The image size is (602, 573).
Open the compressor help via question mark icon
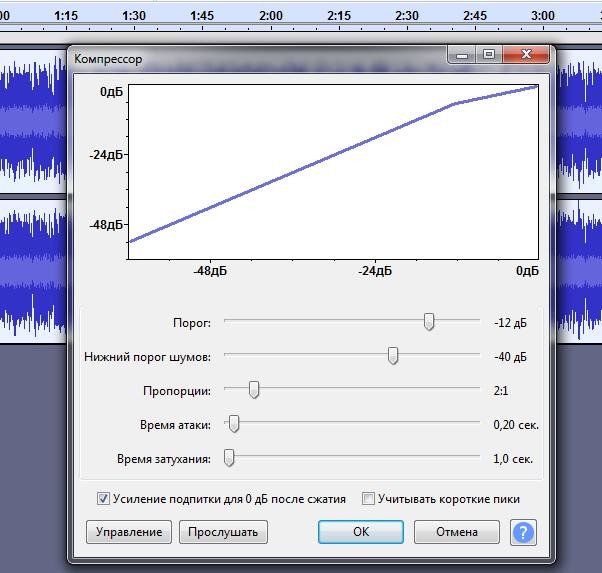pos(523,532)
